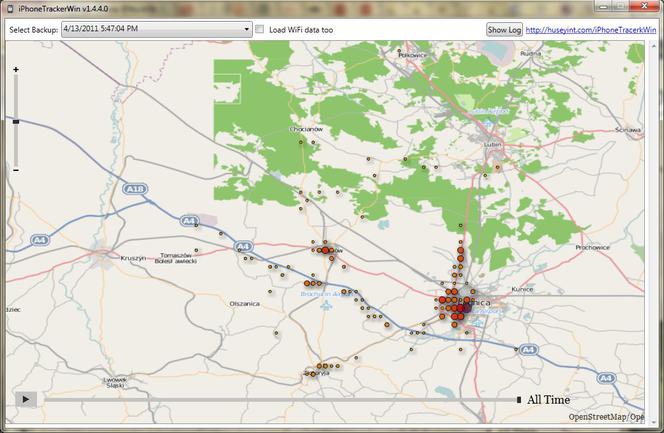This screenshot has width=664, height=433.
Task: Click the airport icon near Brochocin
Action: tap(326, 305)
